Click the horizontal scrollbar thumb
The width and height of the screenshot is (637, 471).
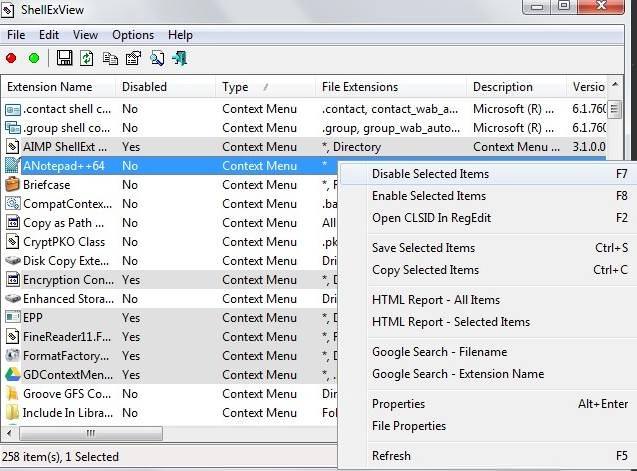click(91, 433)
